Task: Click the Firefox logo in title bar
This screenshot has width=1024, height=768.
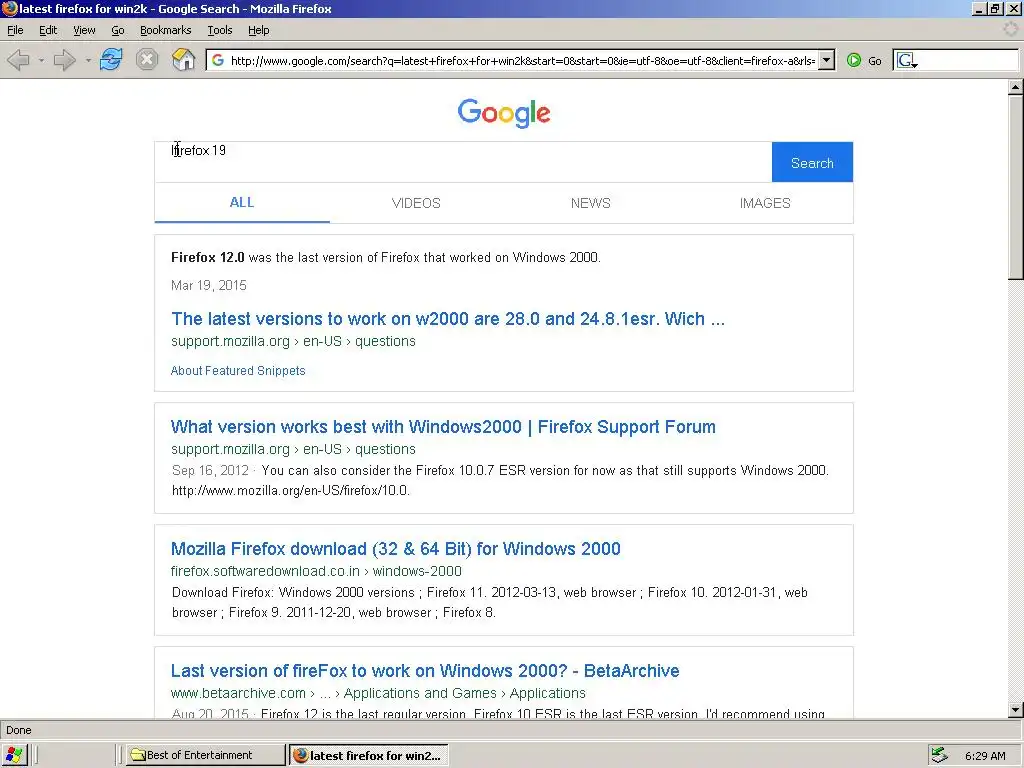Action: tap(9, 8)
